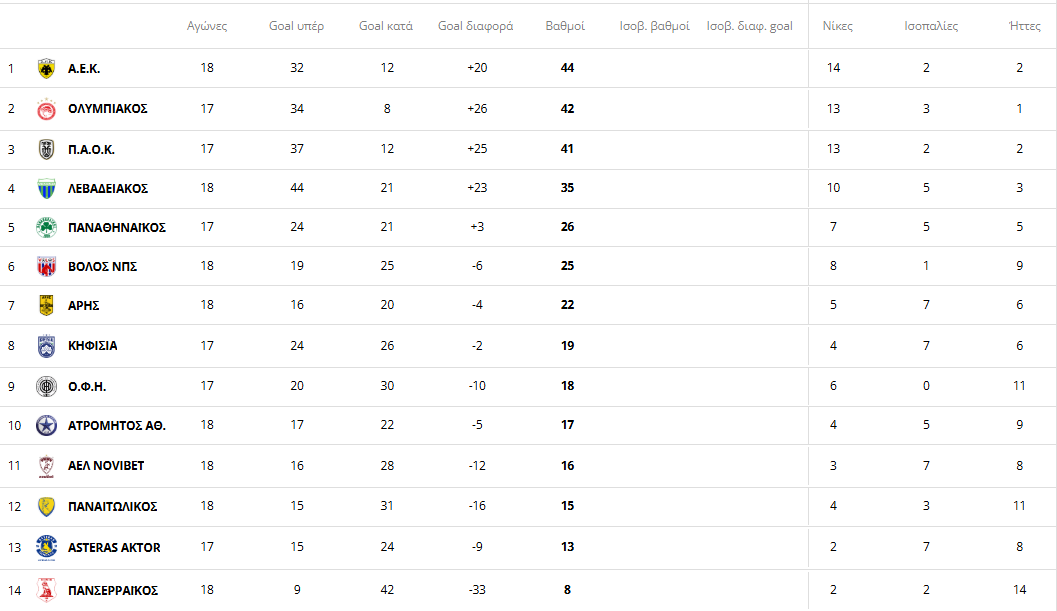The width and height of the screenshot is (1057, 611).
Task: Click the Πανσερραϊκός team crest
Action: point(46,590)
